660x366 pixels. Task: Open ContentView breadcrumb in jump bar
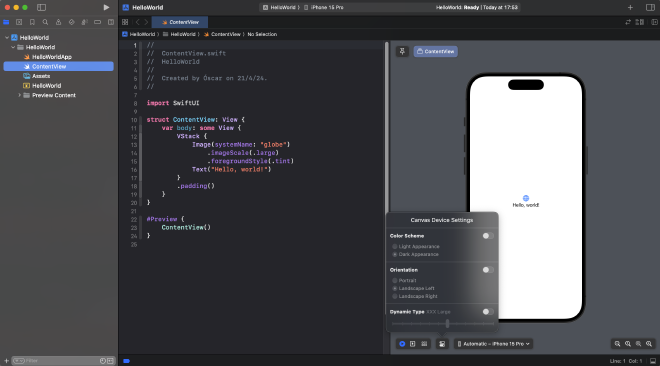pyautogui.click(x=222, y=34)
